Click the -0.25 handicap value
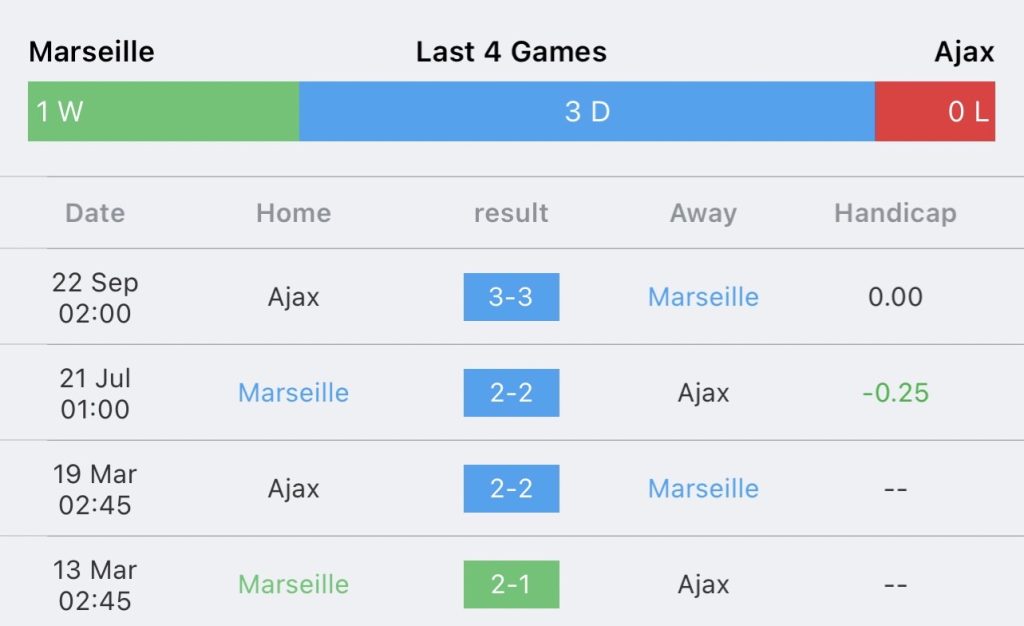The width and height of the screenshot is (1024, 626). (895, 392)
